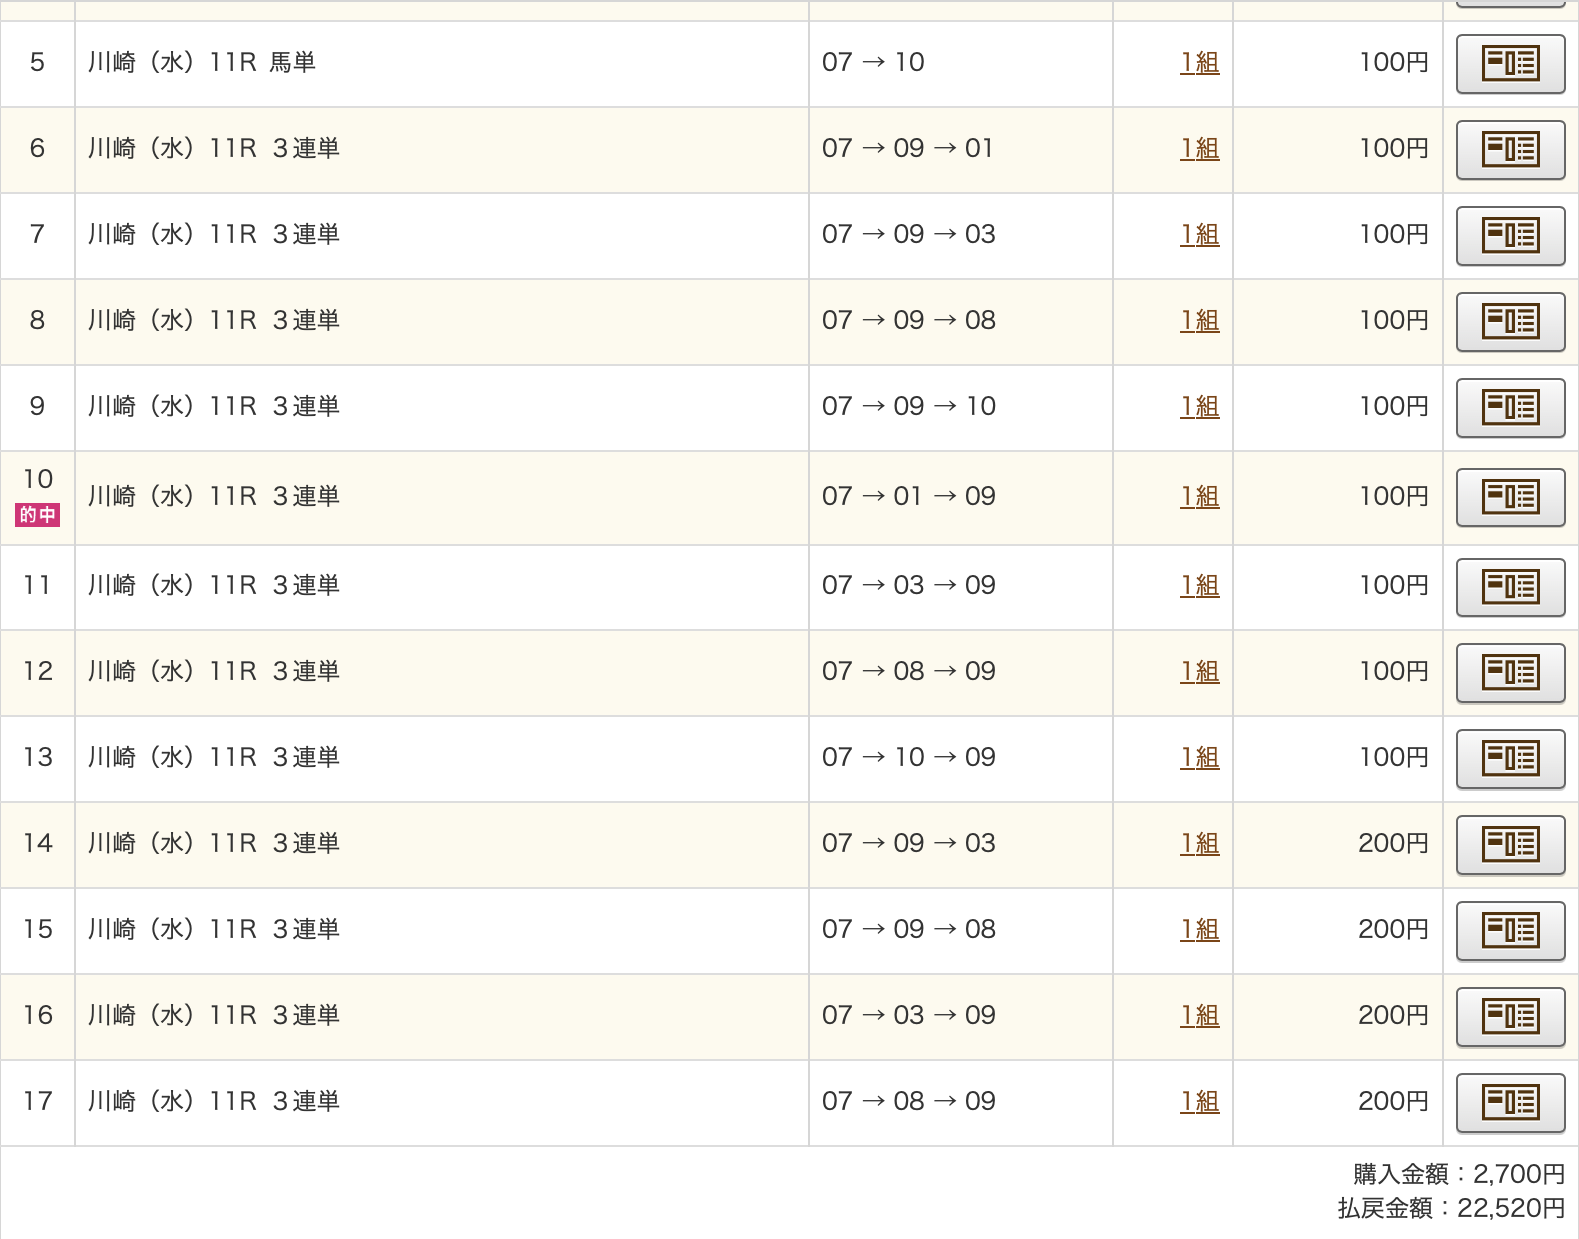
Task: Click ticket icon for row 16
Action: pyautogui.click(x=1510, y=1017)
